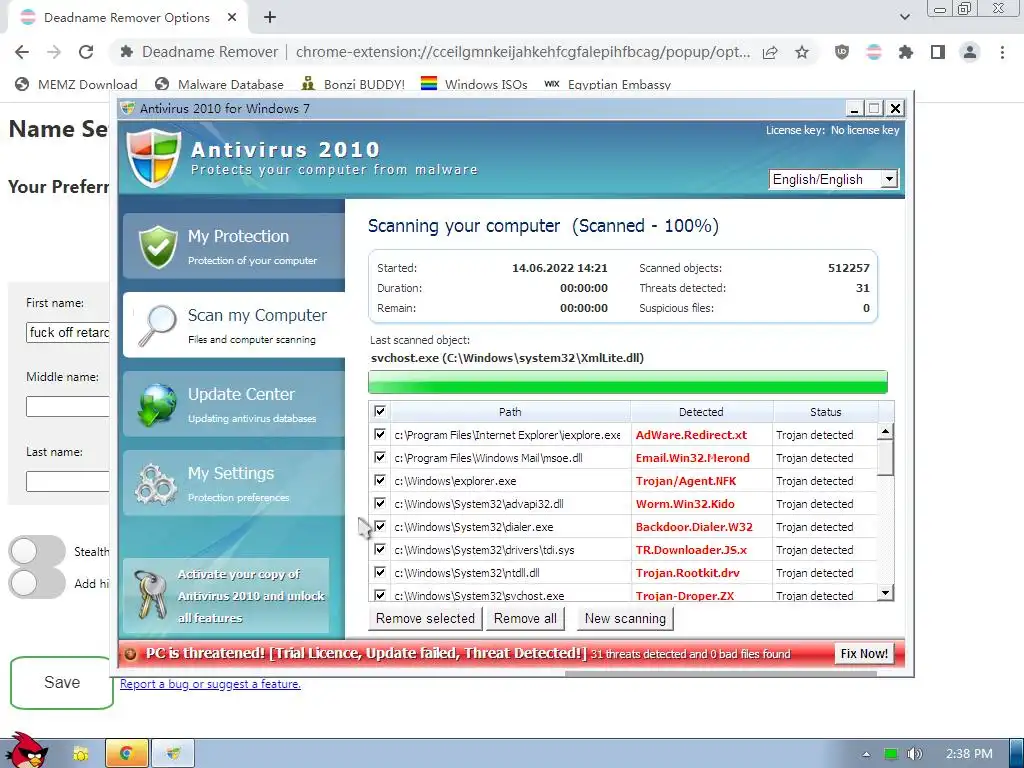This screenshot has width=1024, height=768.
Task: Open Update Center globe icon
Action: coord(157,404)
